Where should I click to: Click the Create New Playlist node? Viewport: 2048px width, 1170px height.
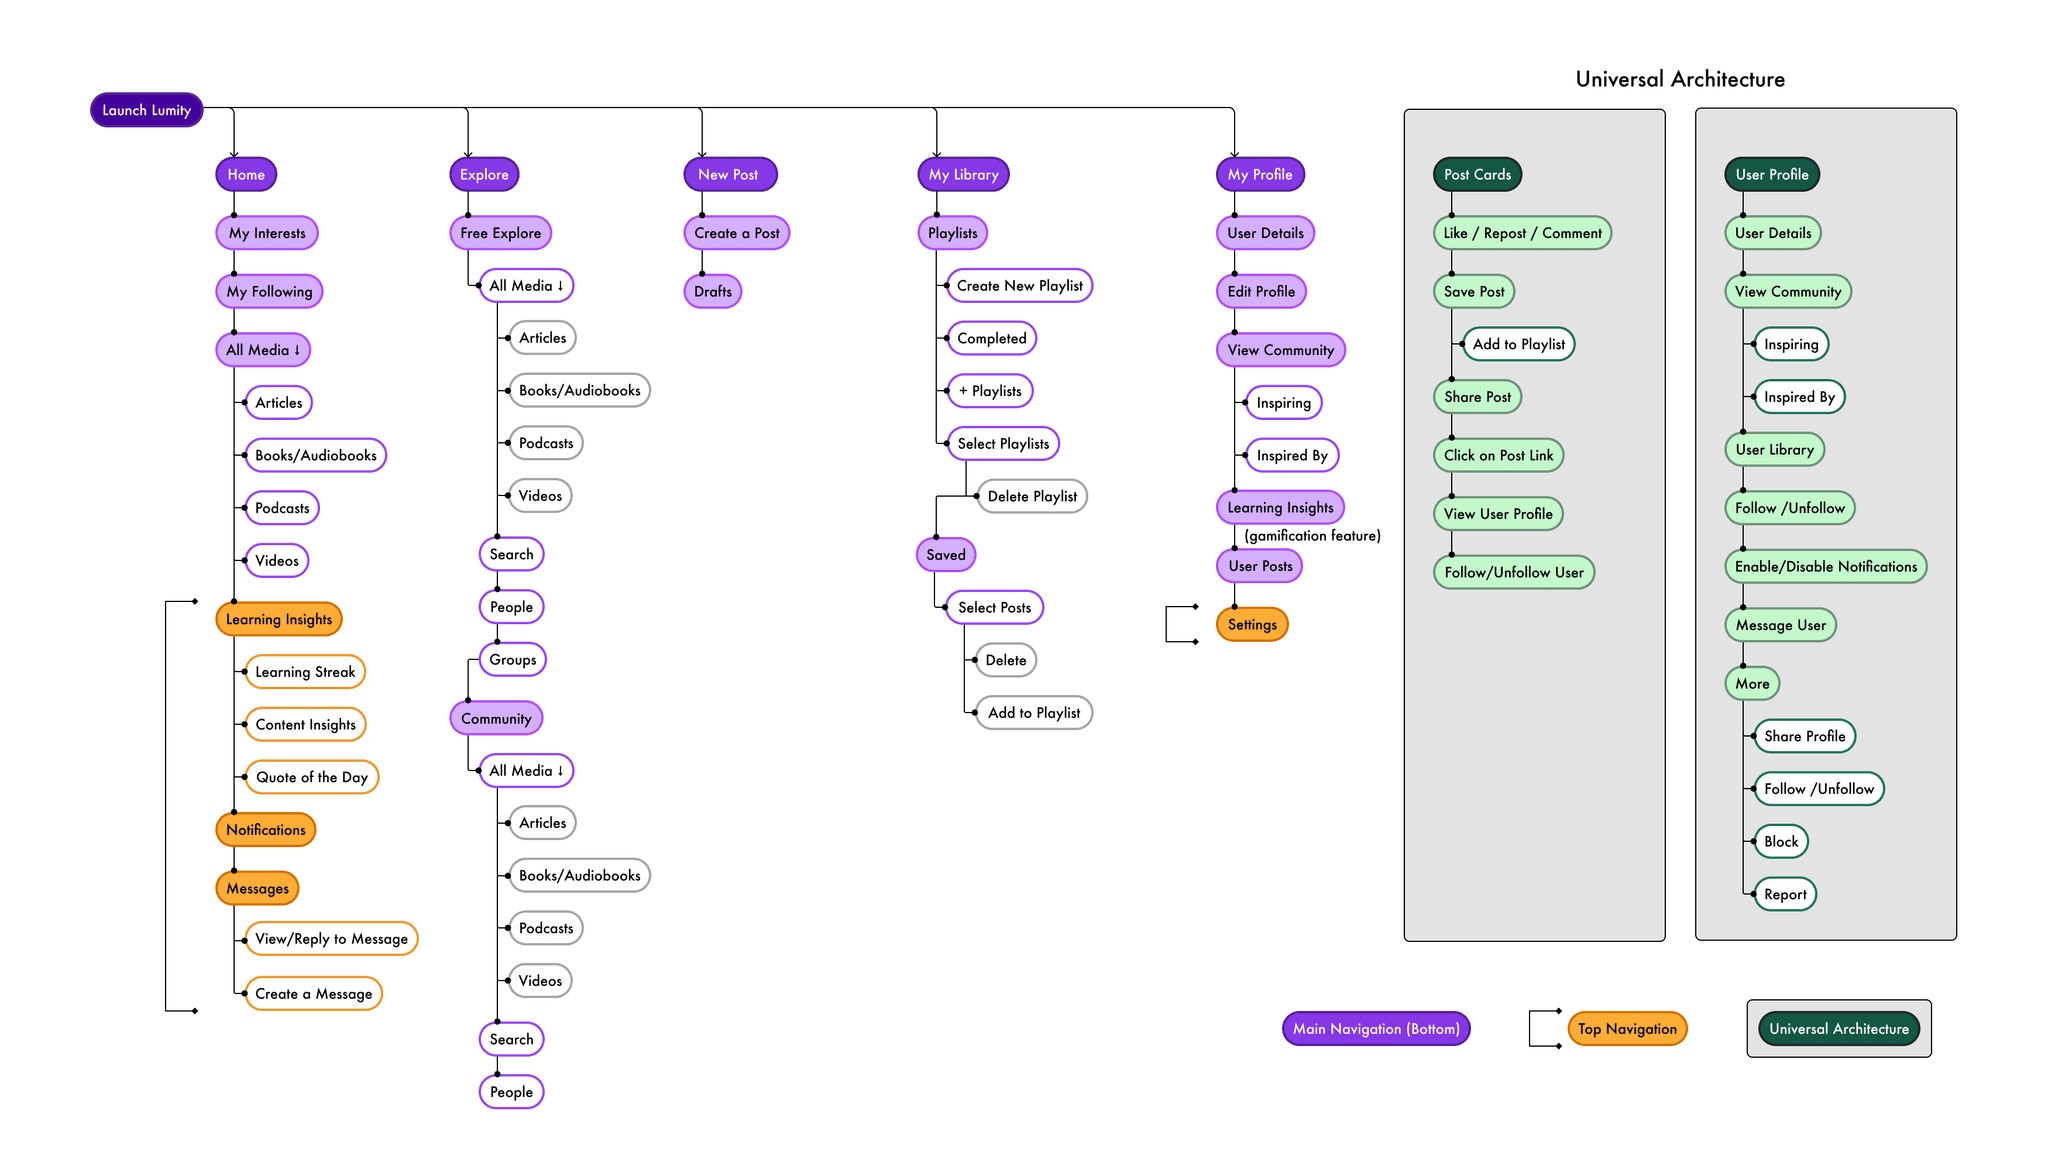(1019, 286)
